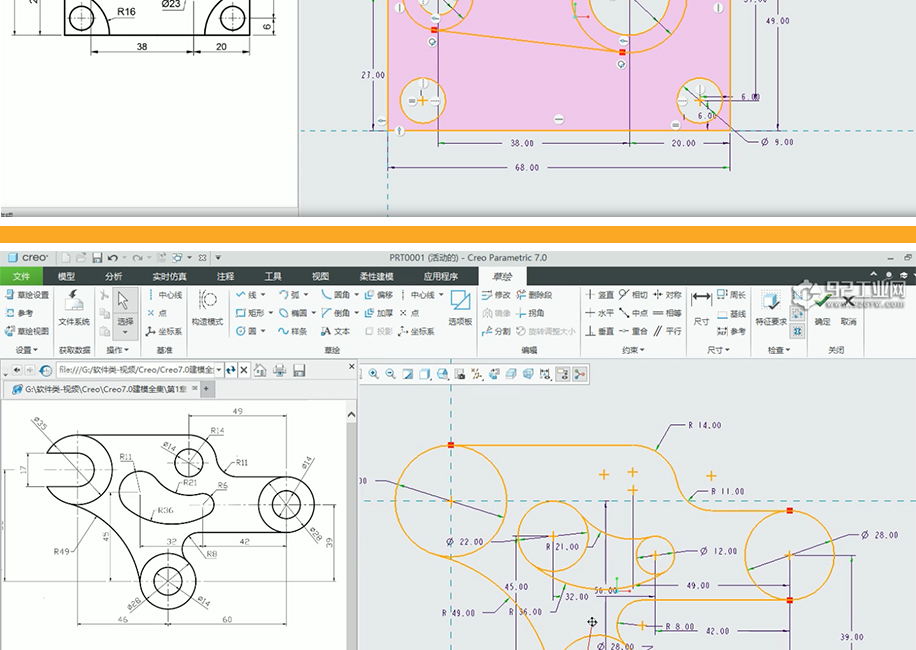Click the Thicken (加厚) tool
The image size is (916, 650).
coord(379,313)
